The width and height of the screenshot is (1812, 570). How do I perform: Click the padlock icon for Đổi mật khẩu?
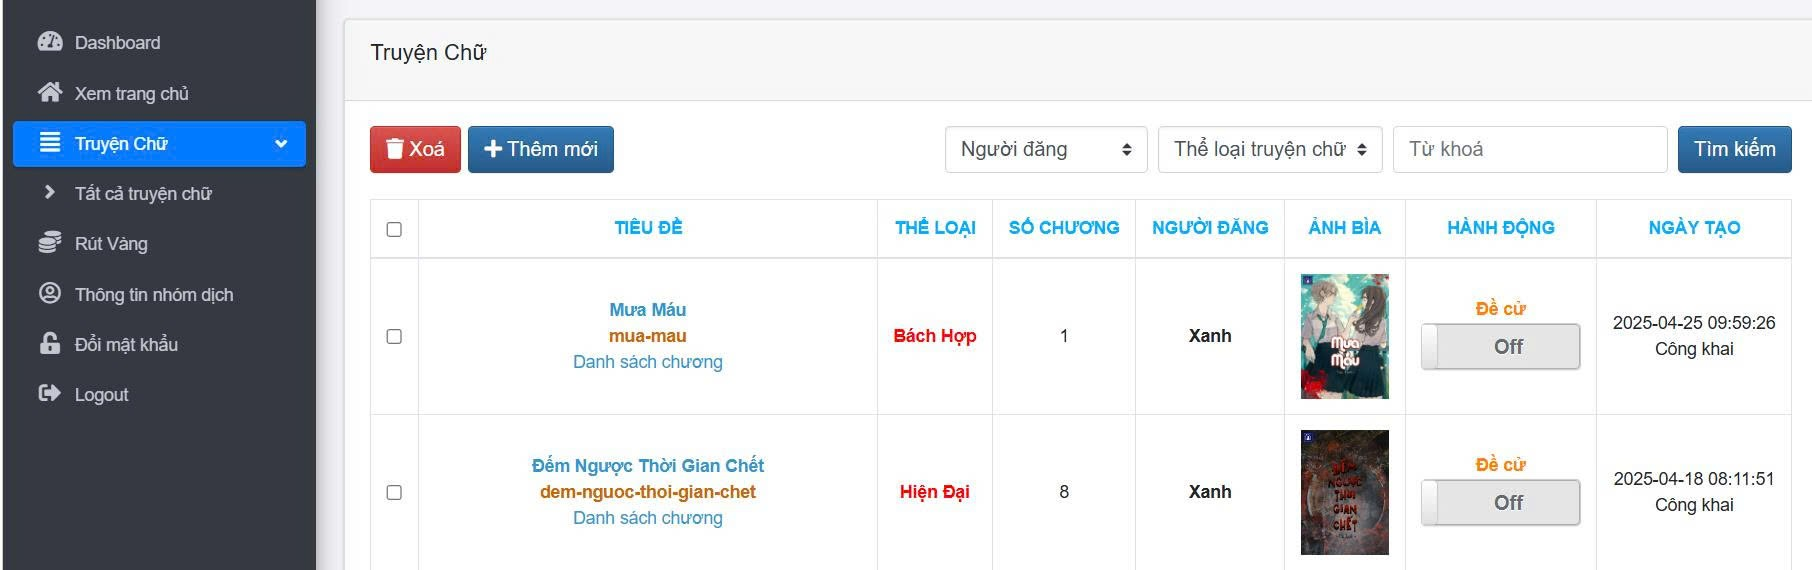50,343
